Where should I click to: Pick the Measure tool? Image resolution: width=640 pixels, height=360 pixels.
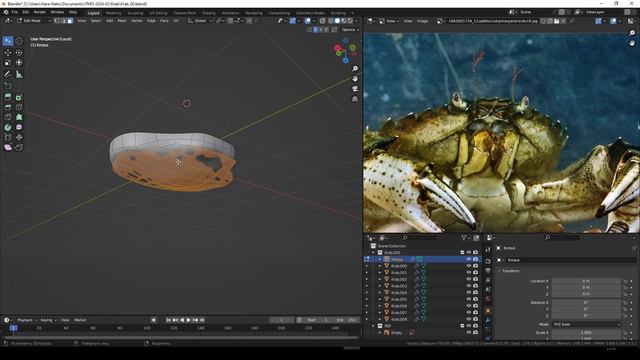point(19,74)
